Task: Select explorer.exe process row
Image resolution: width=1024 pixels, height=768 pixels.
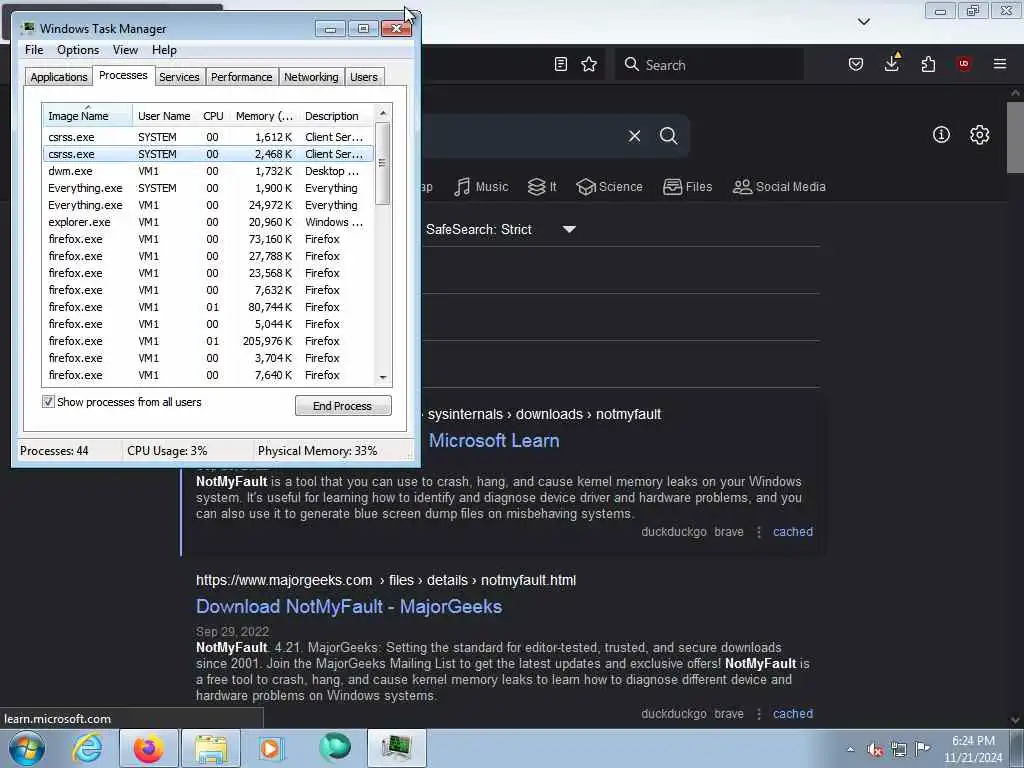Action: coord(208,222)
